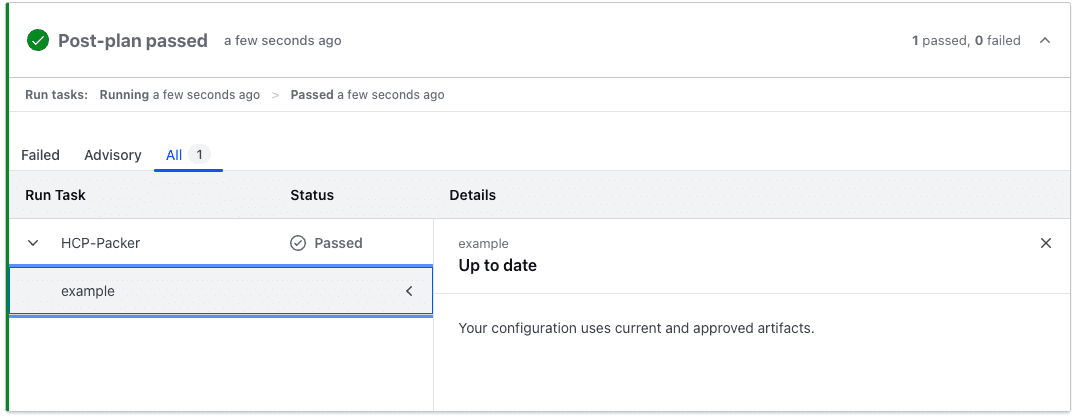Collapse the HCP-Packer run task row
Screen dimensions: 1075x420
point(33,243)
